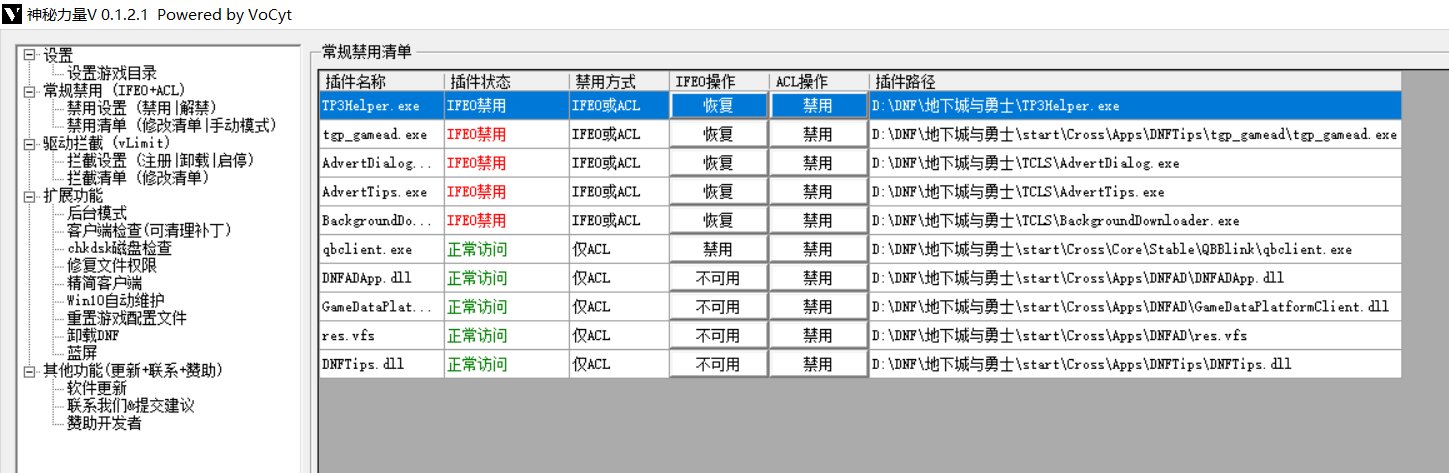Collapse the 其他功能 tree node

[30, 371]
